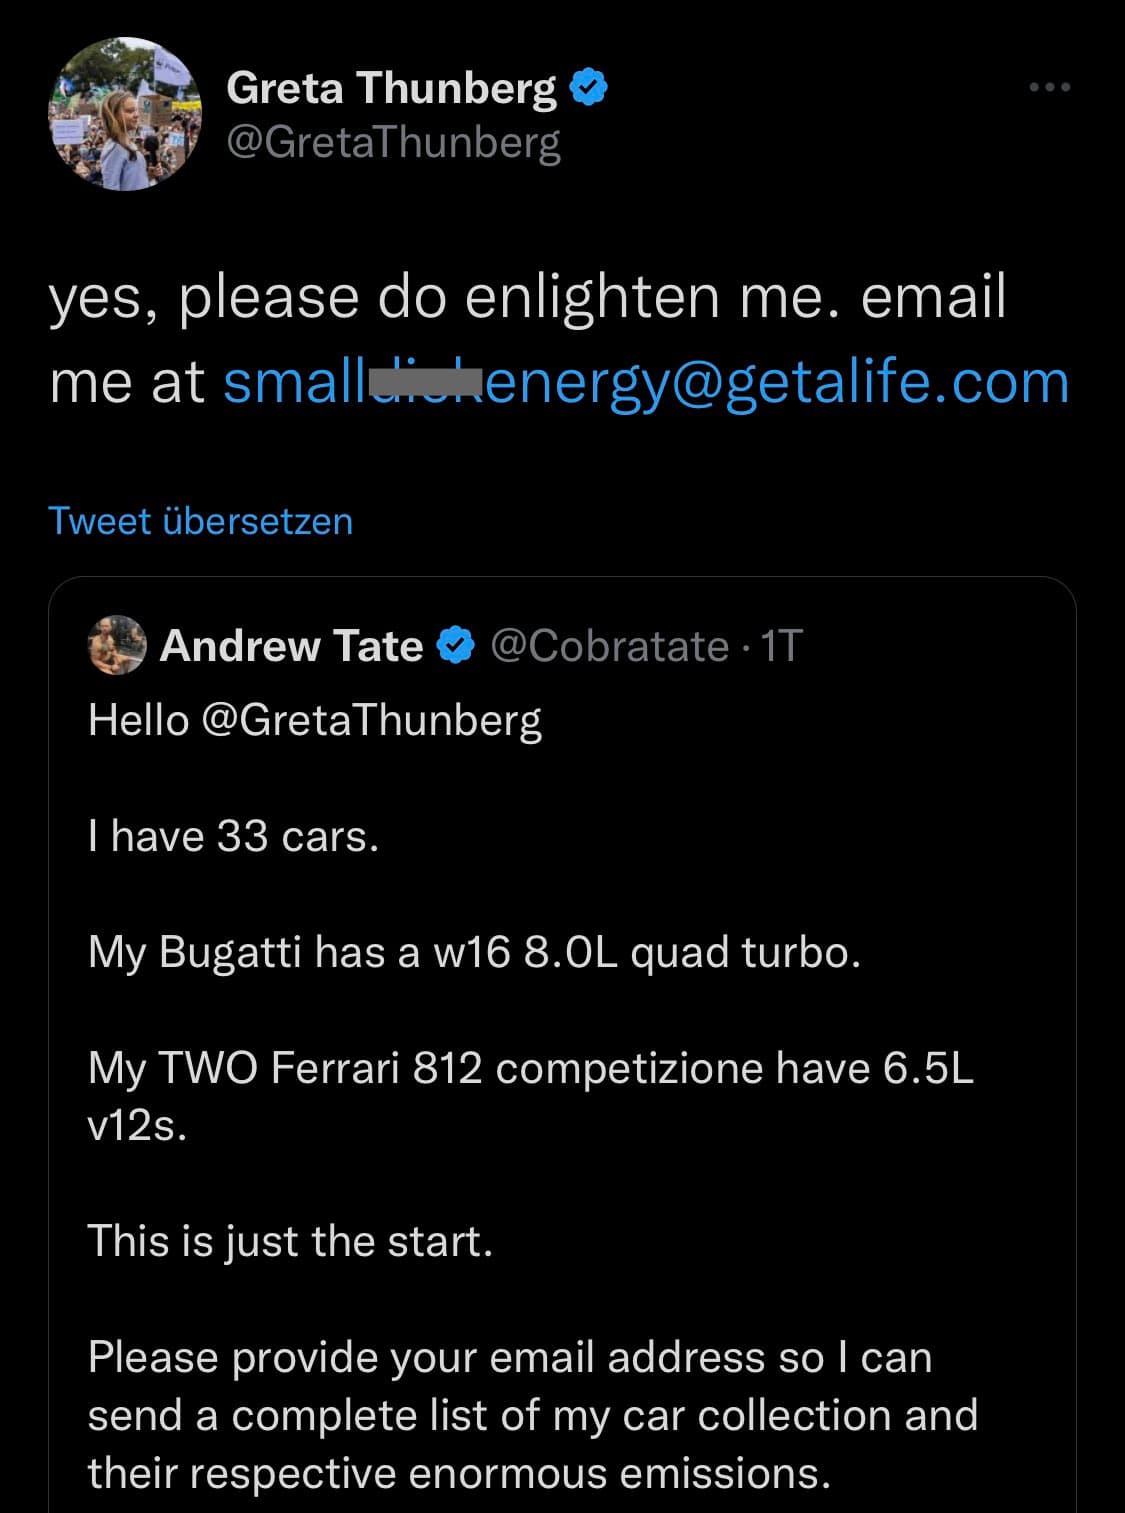1125x1513 pixels.
Task: Click the Ferrari 812 competizione line
Action: (x=530, y=1069)
